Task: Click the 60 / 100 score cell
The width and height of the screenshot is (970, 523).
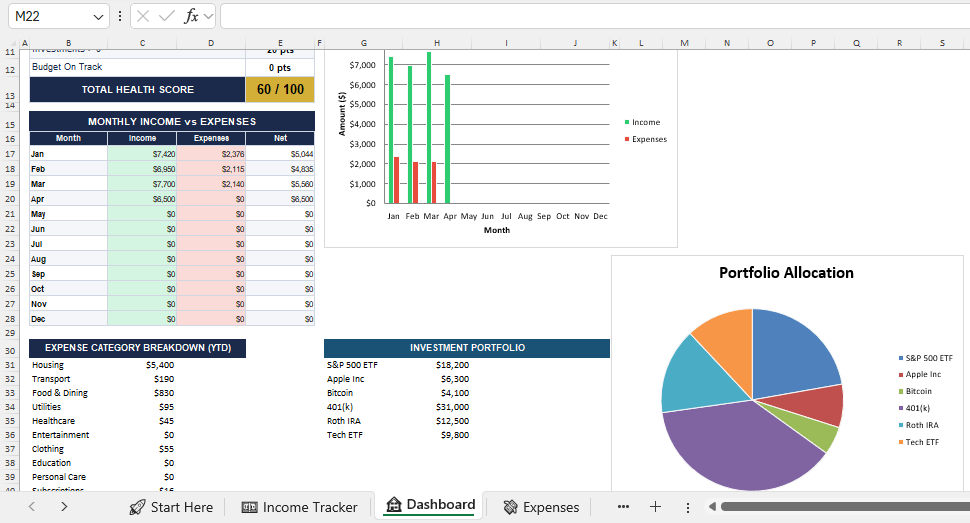Action: click(280, 90)
